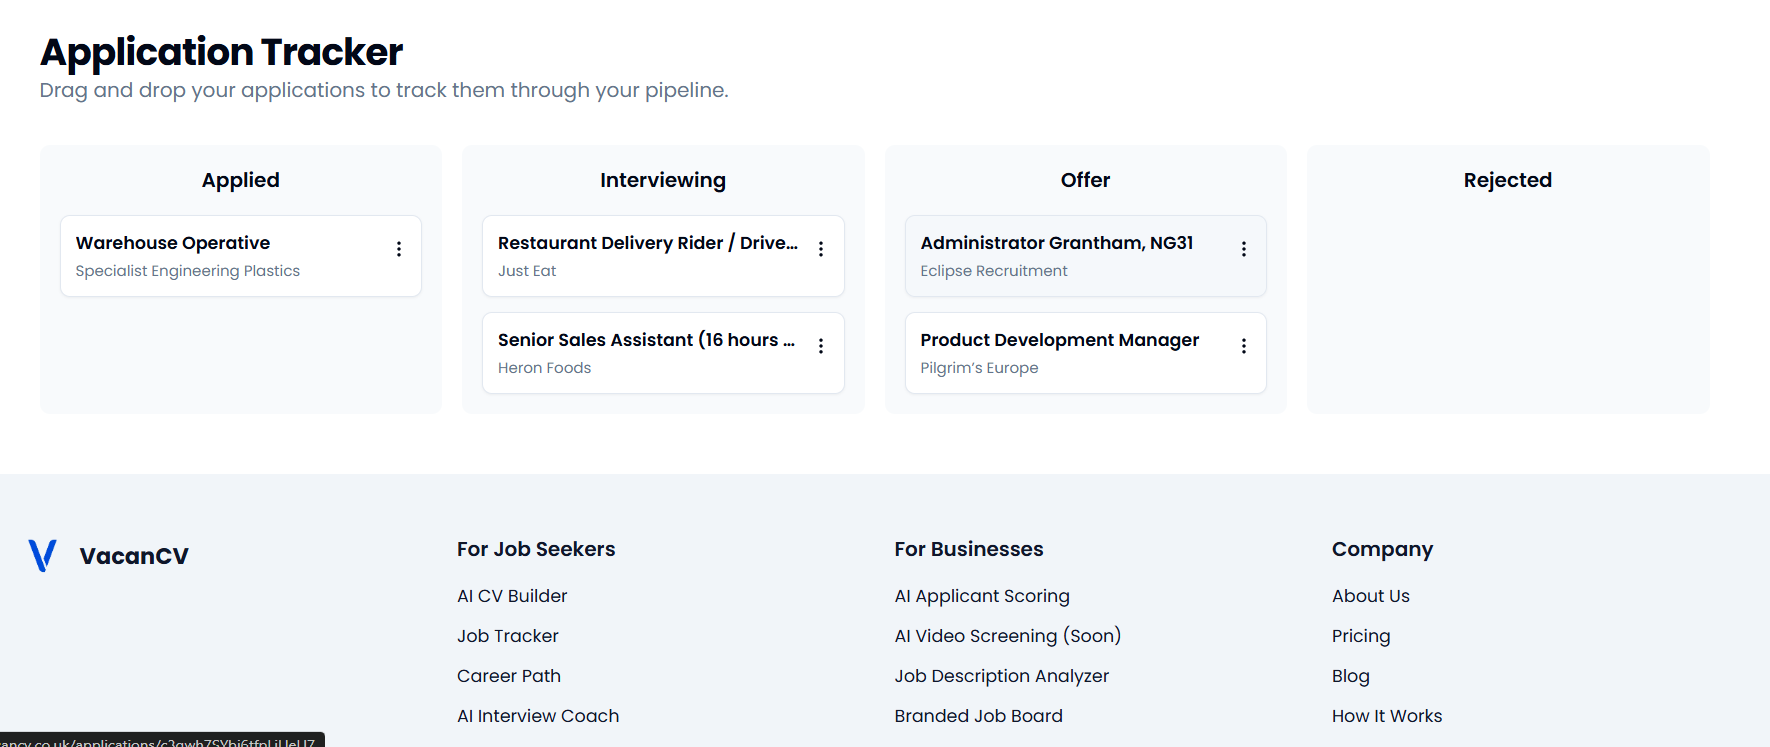This screenshot has width=1770, height=747.
Task: Open How It Works
Action: pos(1386,716)
